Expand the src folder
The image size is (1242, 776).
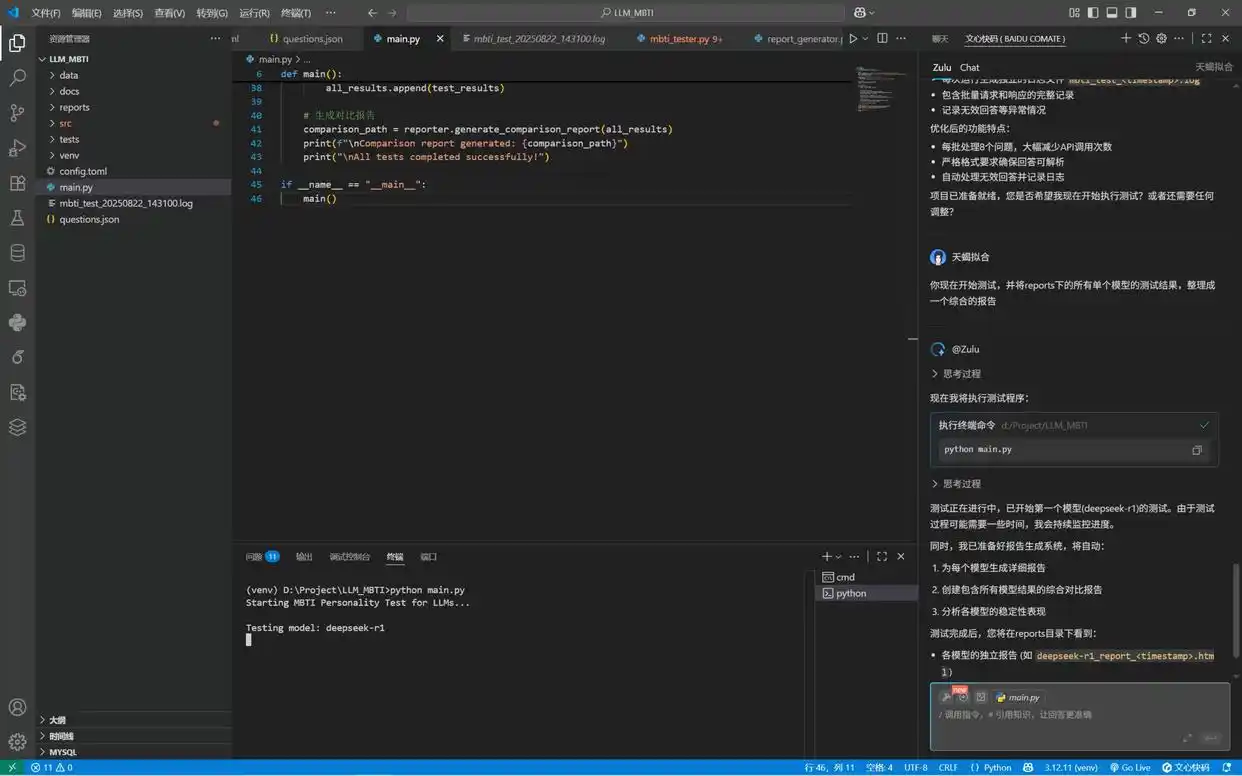(x=65, y=123)
